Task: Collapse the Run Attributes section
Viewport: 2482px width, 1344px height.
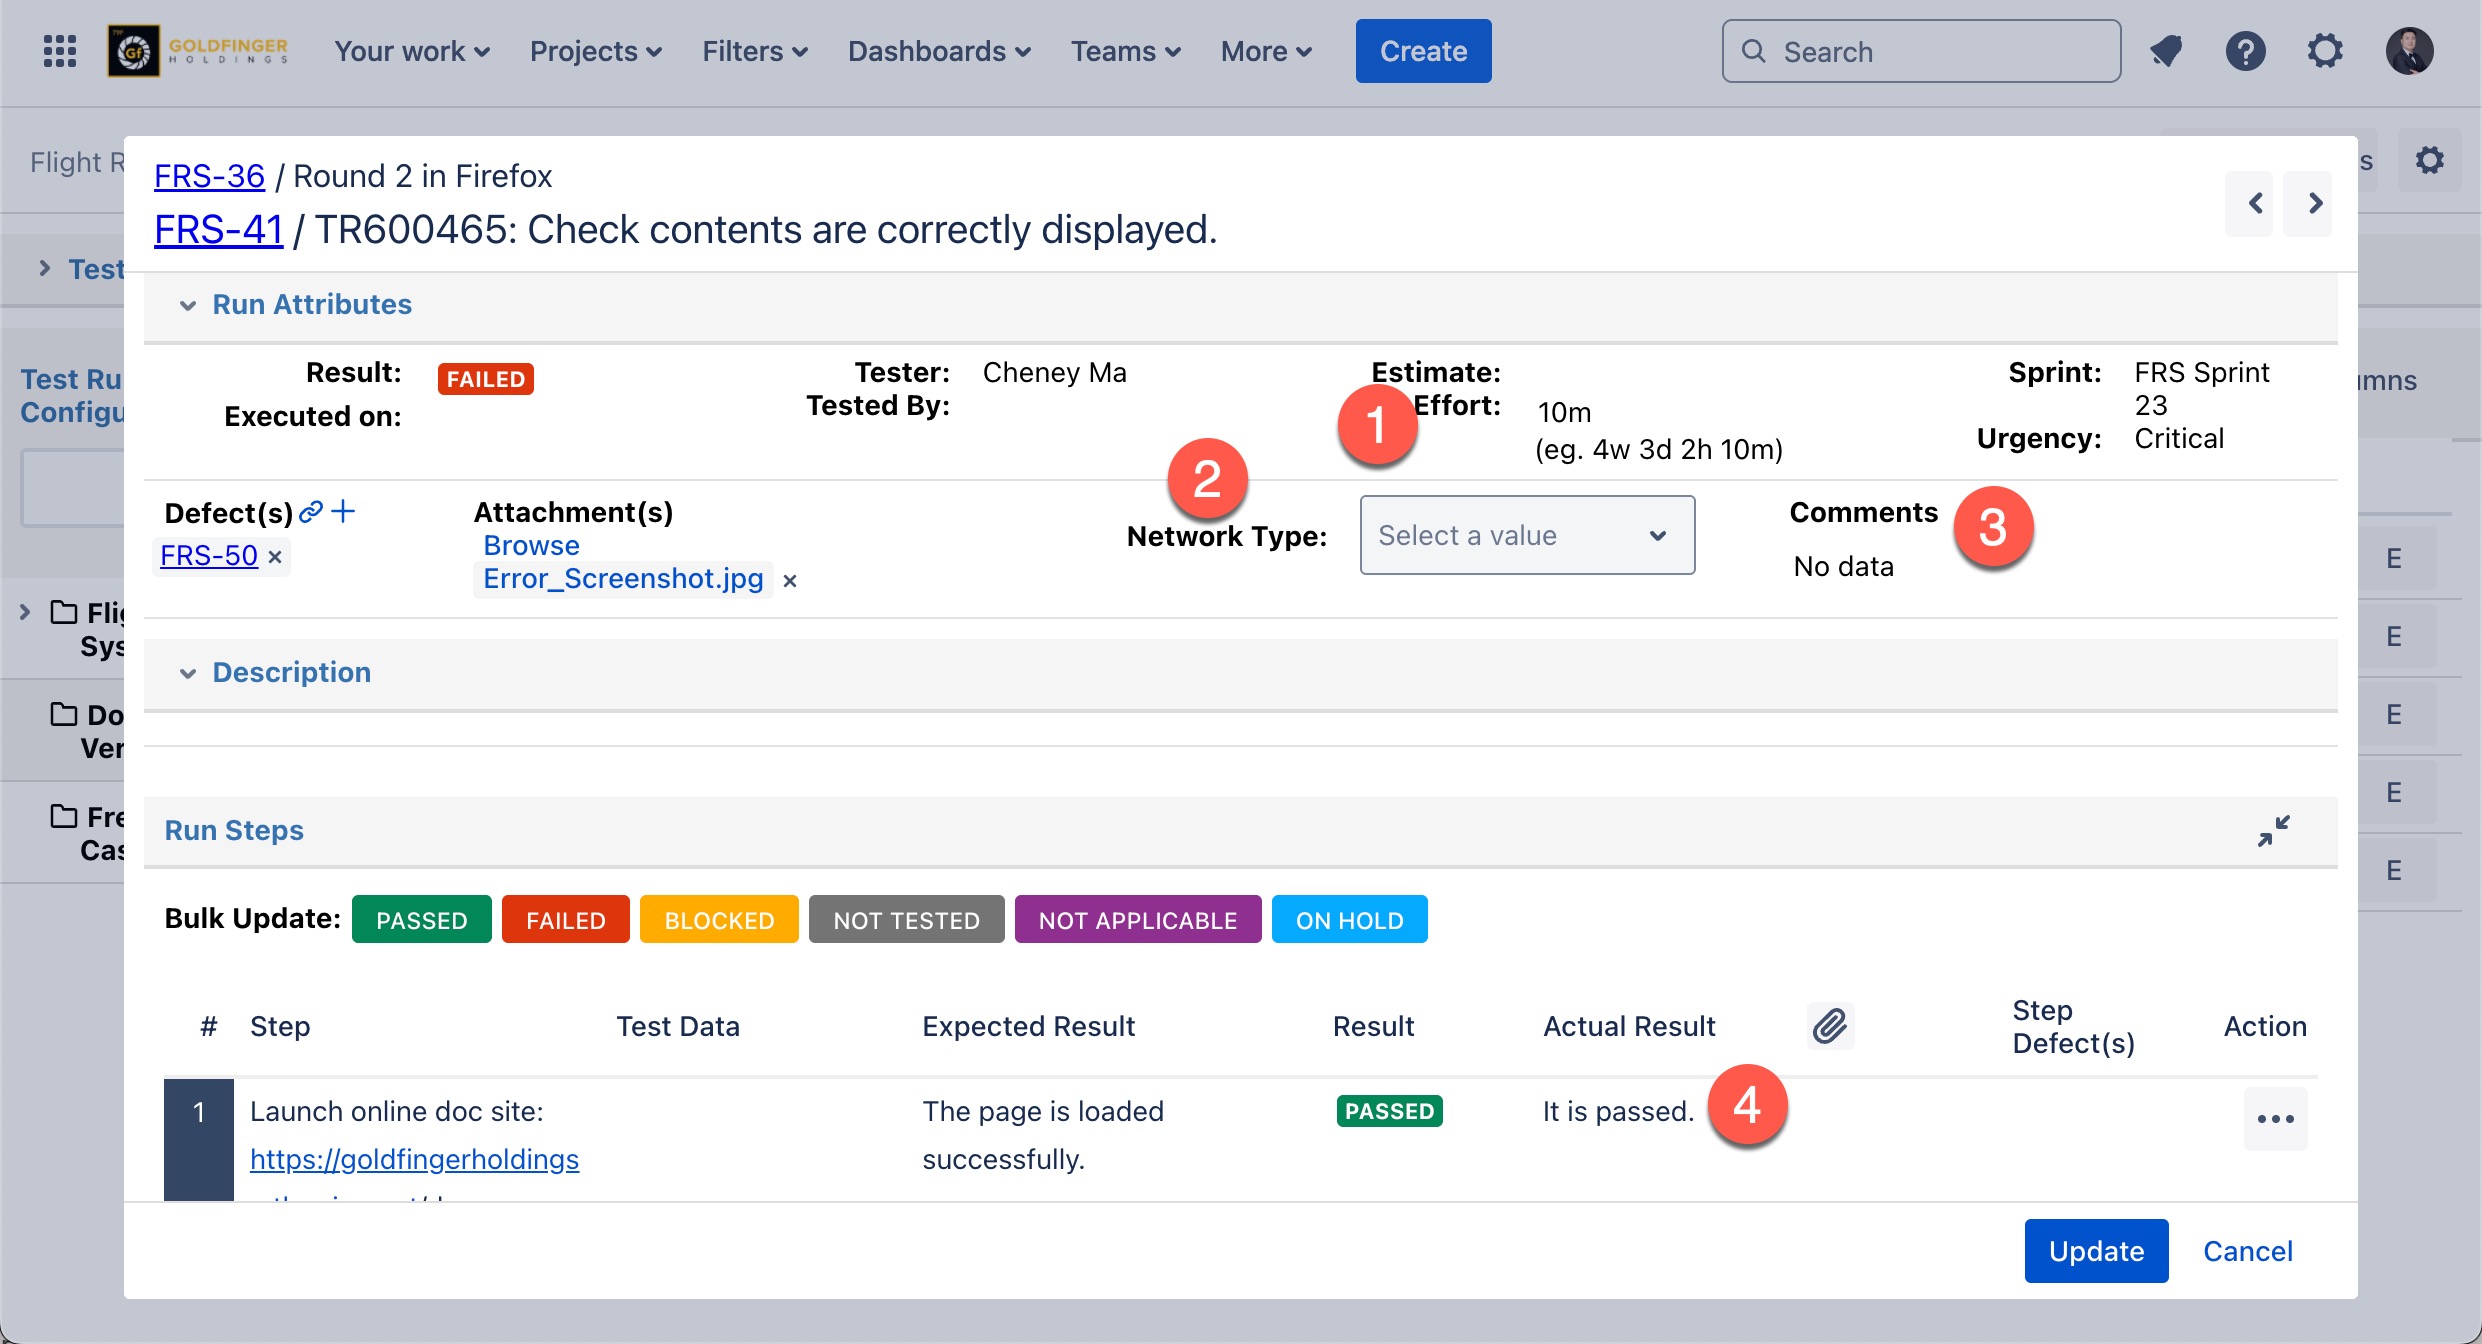Action: coord(188,305)
